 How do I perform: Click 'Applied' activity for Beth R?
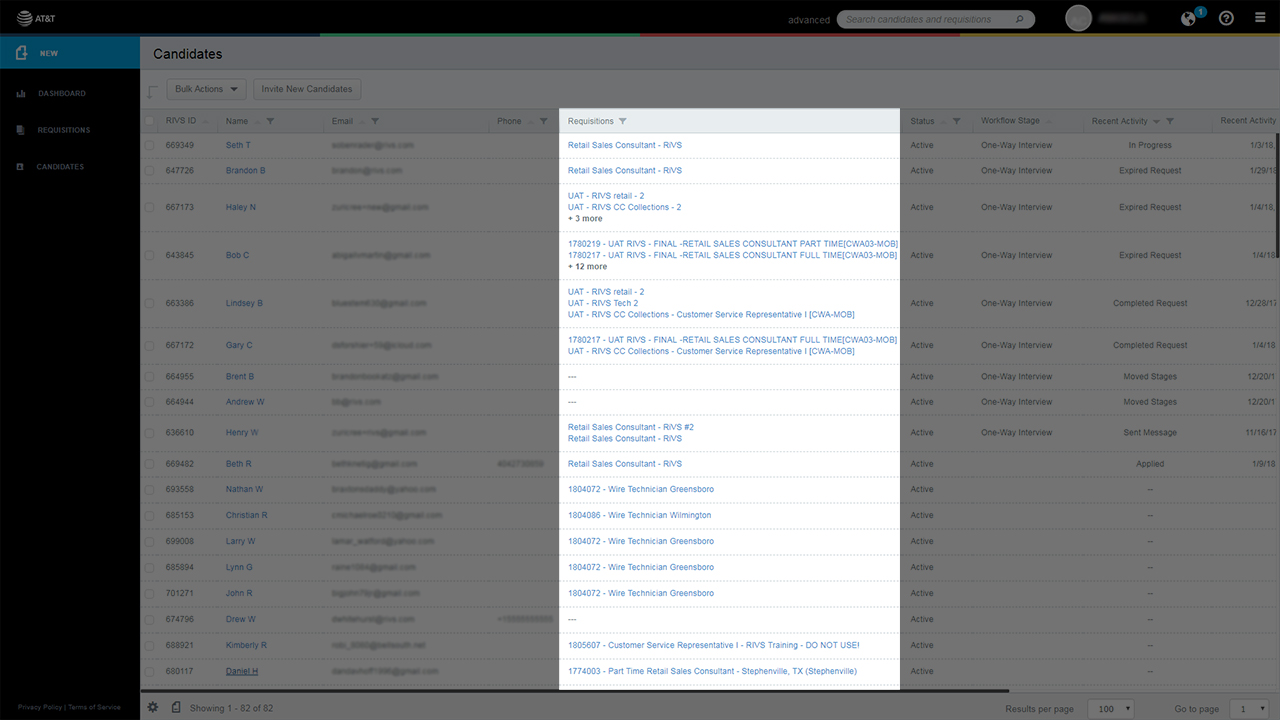(x=1150, y=464)
